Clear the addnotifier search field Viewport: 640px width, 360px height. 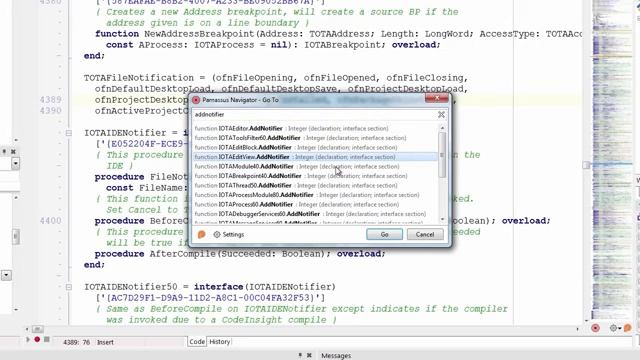pyautogui.click(x=441, y=115)
